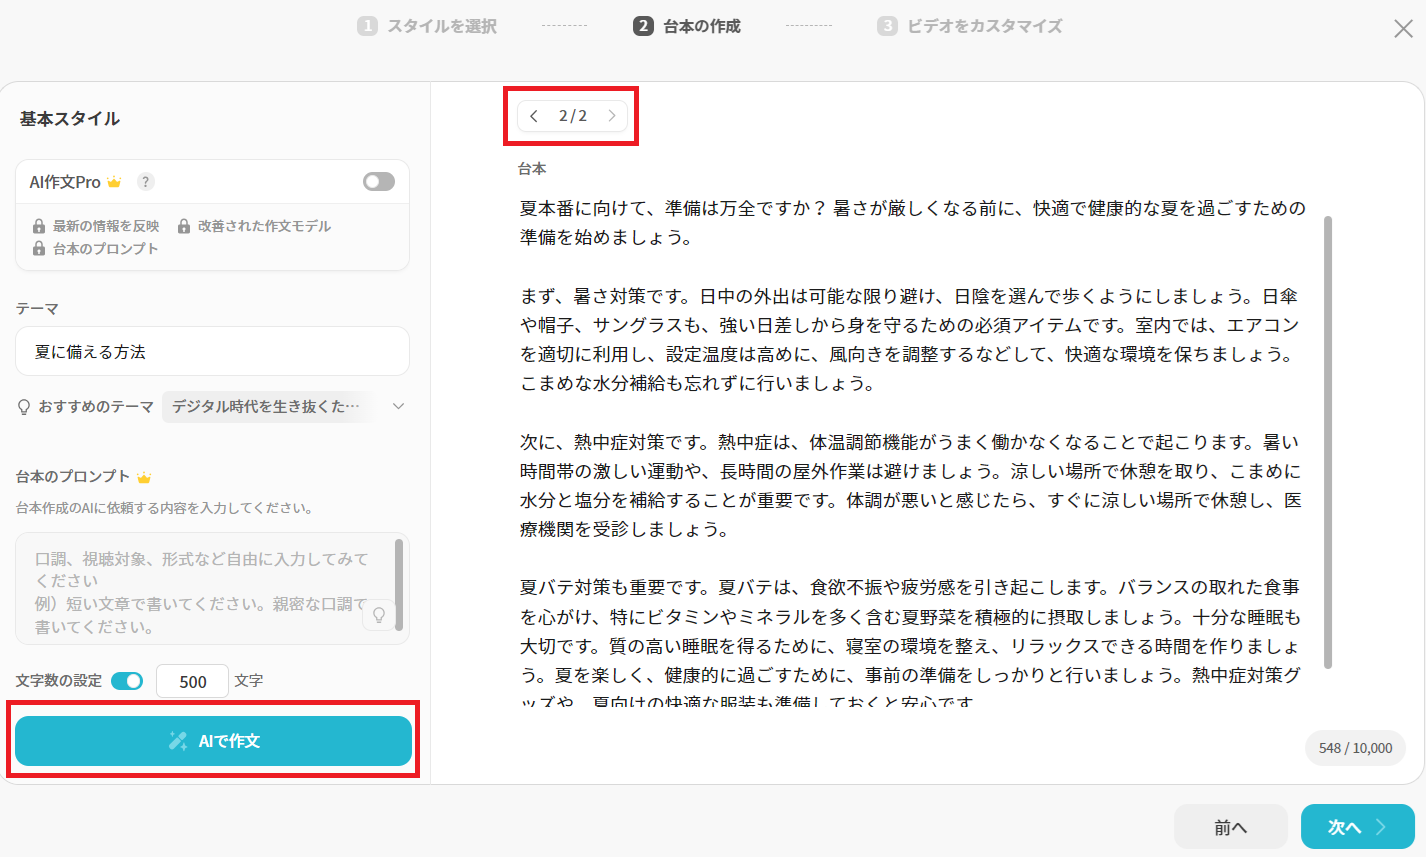
Task: Enable the AI作文Pro toggle
Action: (379, 181)
